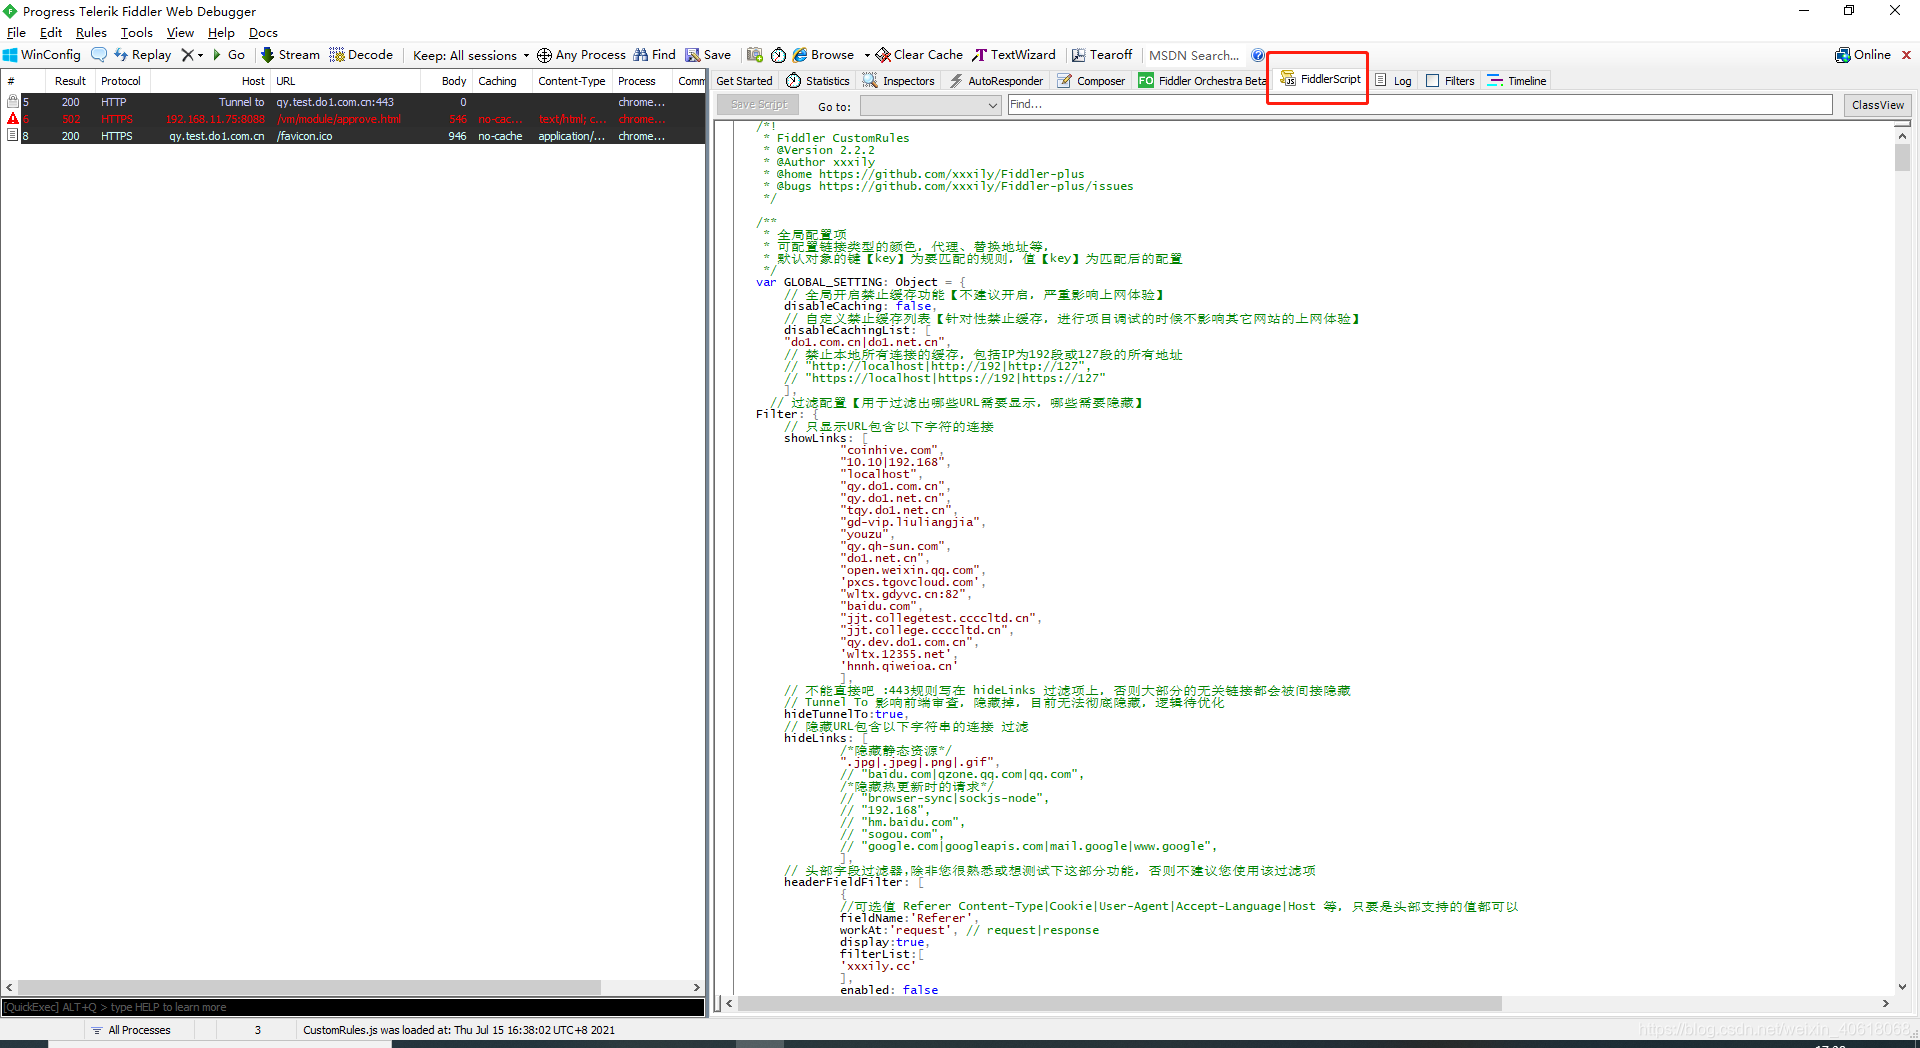Open the Filters tab
The width and height of the screenshot is (1920, 1048).
point(1450,81)
